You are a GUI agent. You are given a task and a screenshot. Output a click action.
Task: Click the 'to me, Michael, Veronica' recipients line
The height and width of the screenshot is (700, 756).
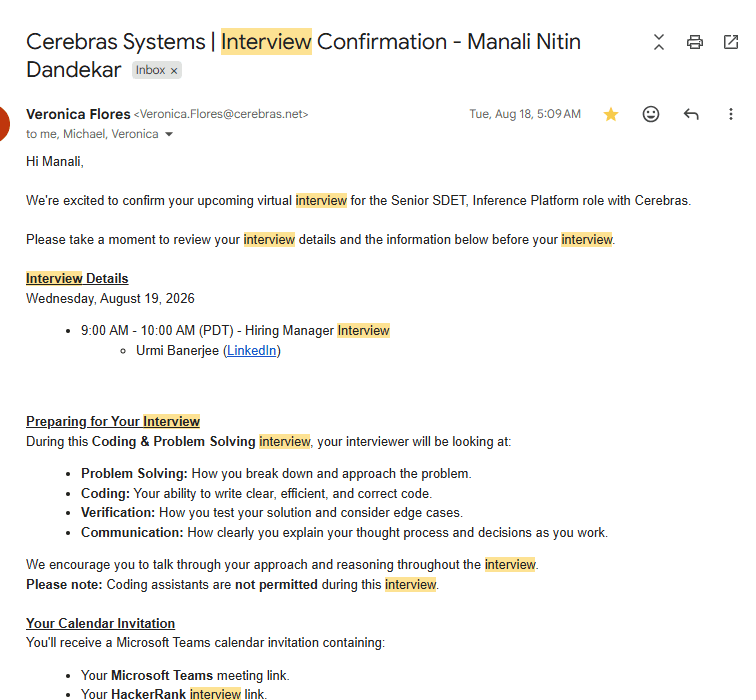pos(92,134)
